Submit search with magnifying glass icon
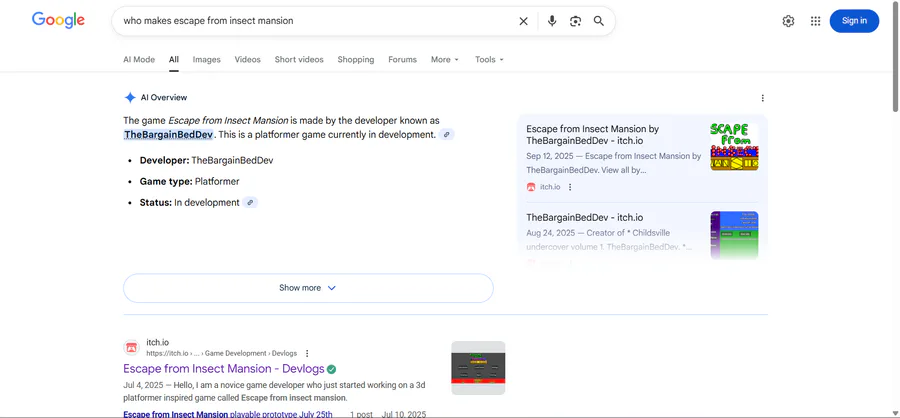This screenshot has height=418, width=900. point(599,21)
